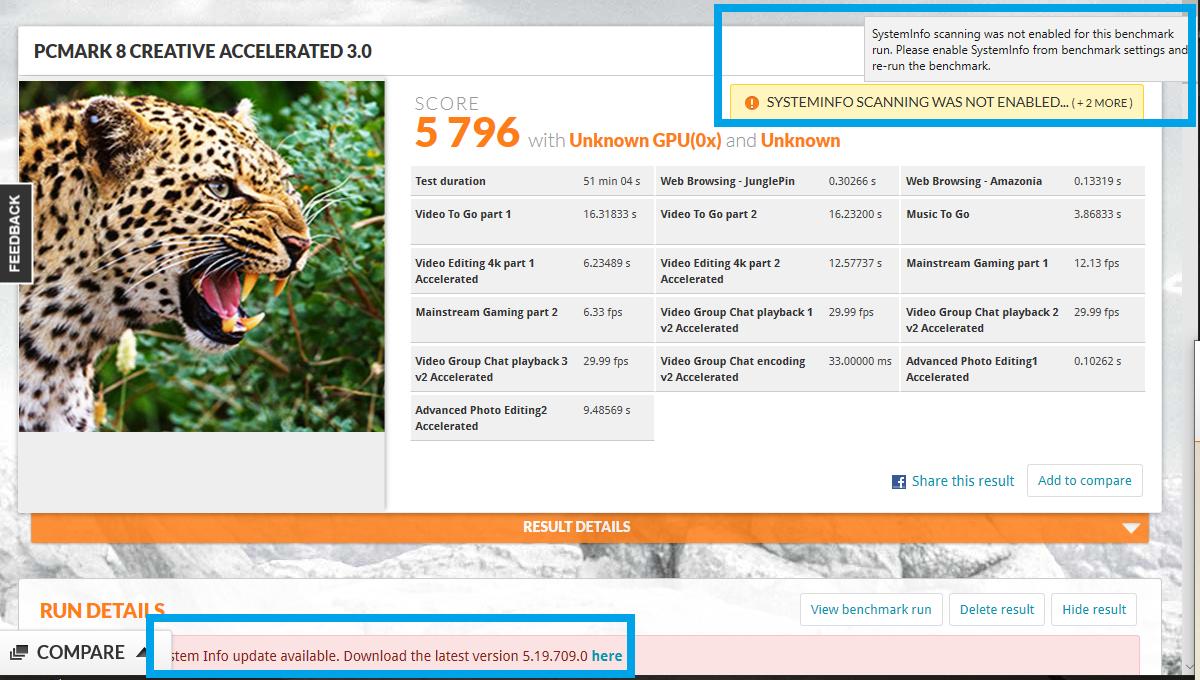
Task: Click the PCMark 8 Creative Accelerated 3.0 title
Action: 203,51
